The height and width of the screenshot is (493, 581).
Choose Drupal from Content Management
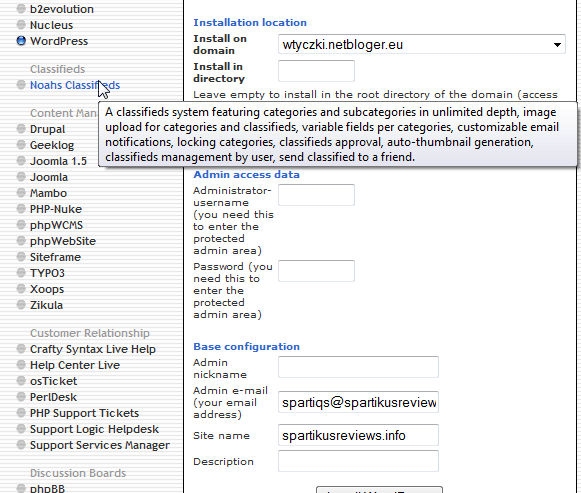point(47,129)
